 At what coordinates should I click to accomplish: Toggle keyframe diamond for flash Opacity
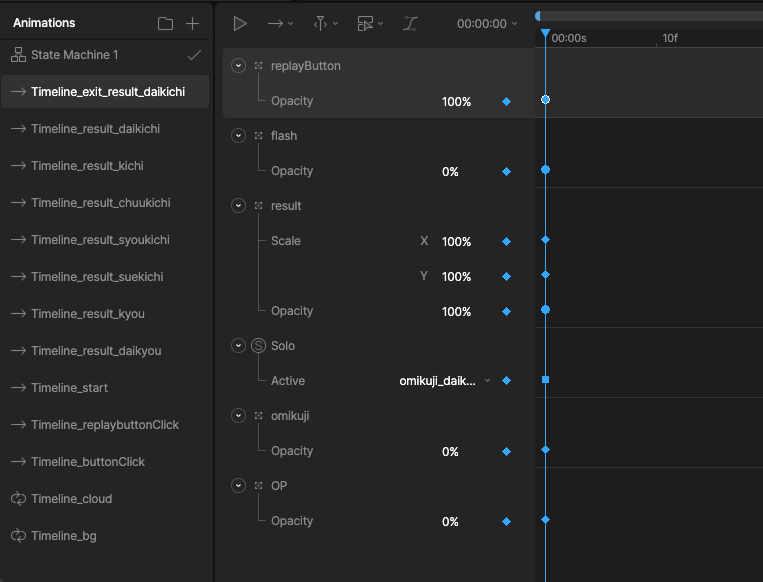click(507, 171)
